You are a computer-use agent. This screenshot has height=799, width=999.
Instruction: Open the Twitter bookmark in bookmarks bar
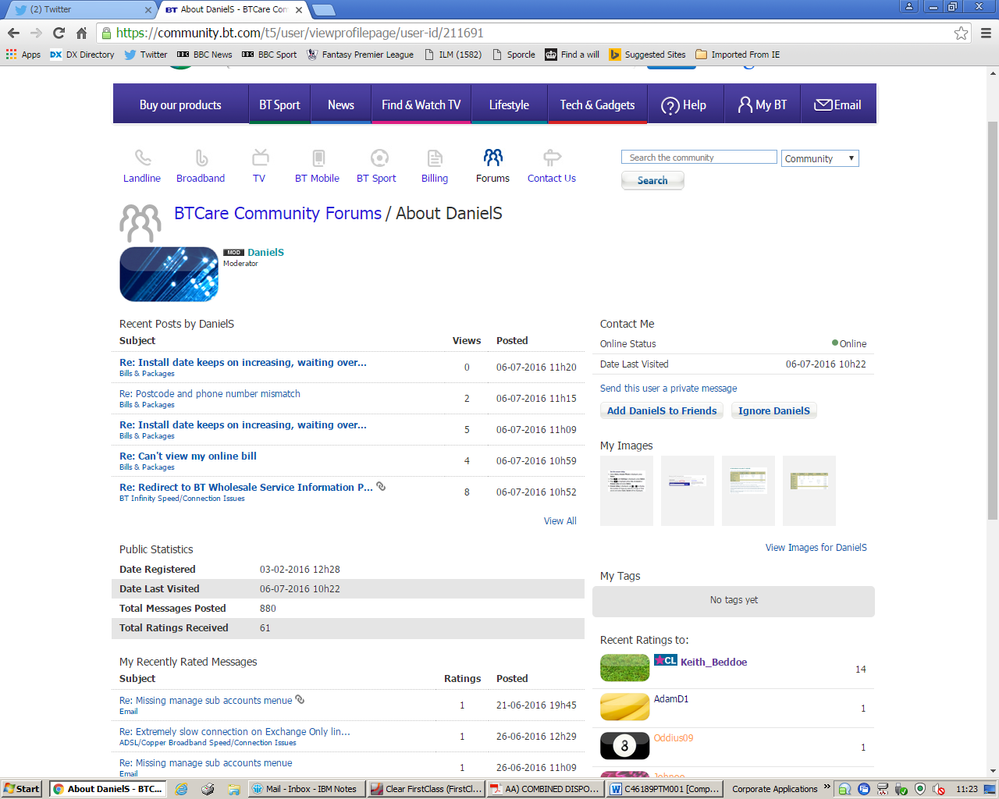click(x=146, y=55)
